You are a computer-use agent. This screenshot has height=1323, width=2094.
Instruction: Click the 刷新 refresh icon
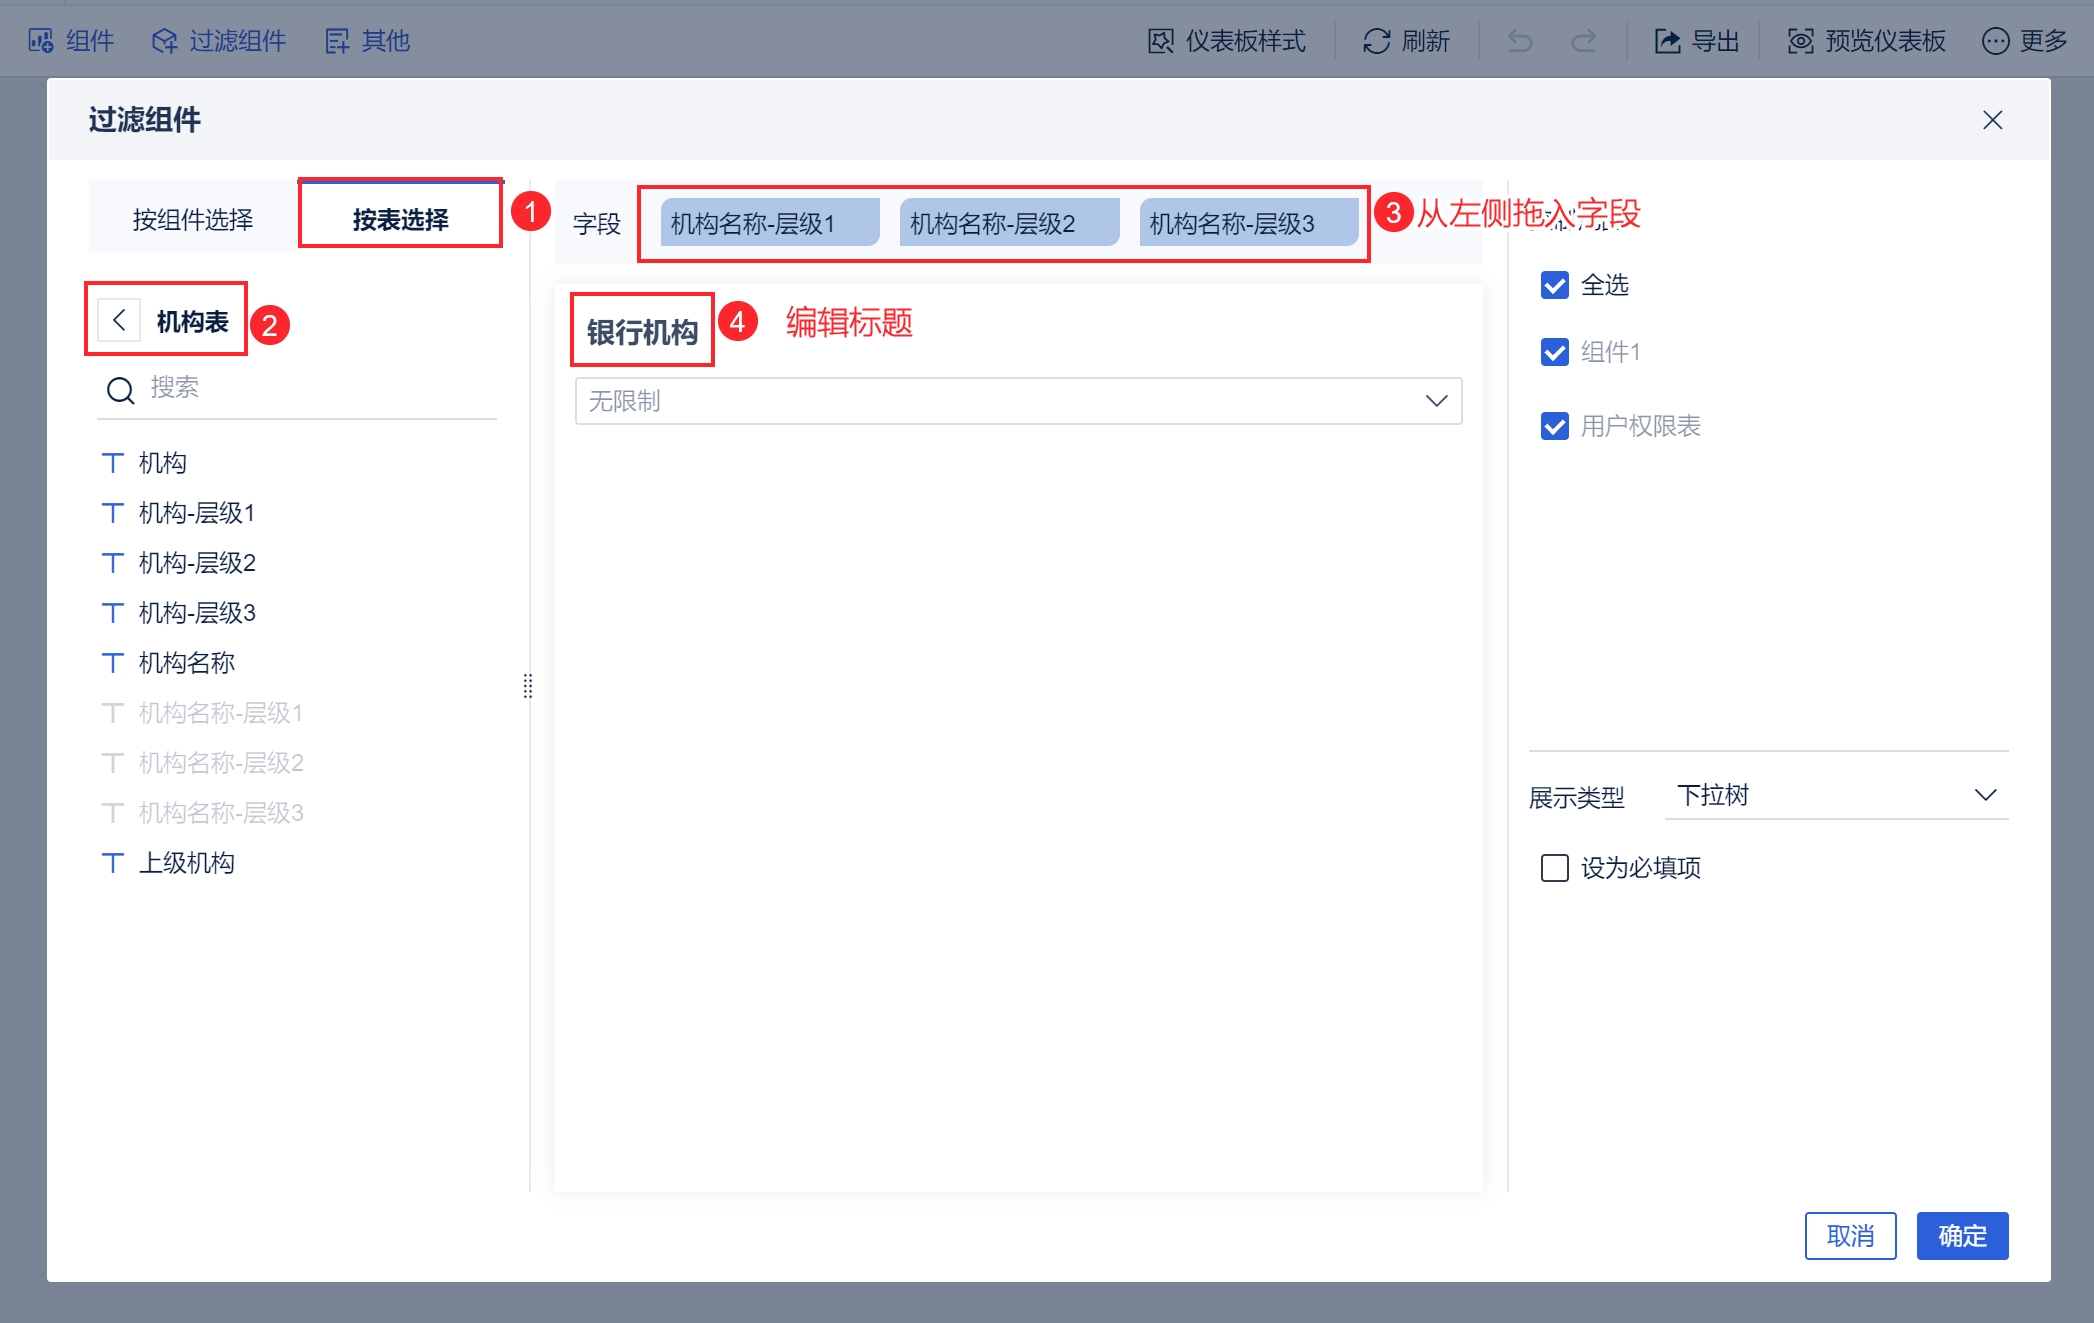1377,41
